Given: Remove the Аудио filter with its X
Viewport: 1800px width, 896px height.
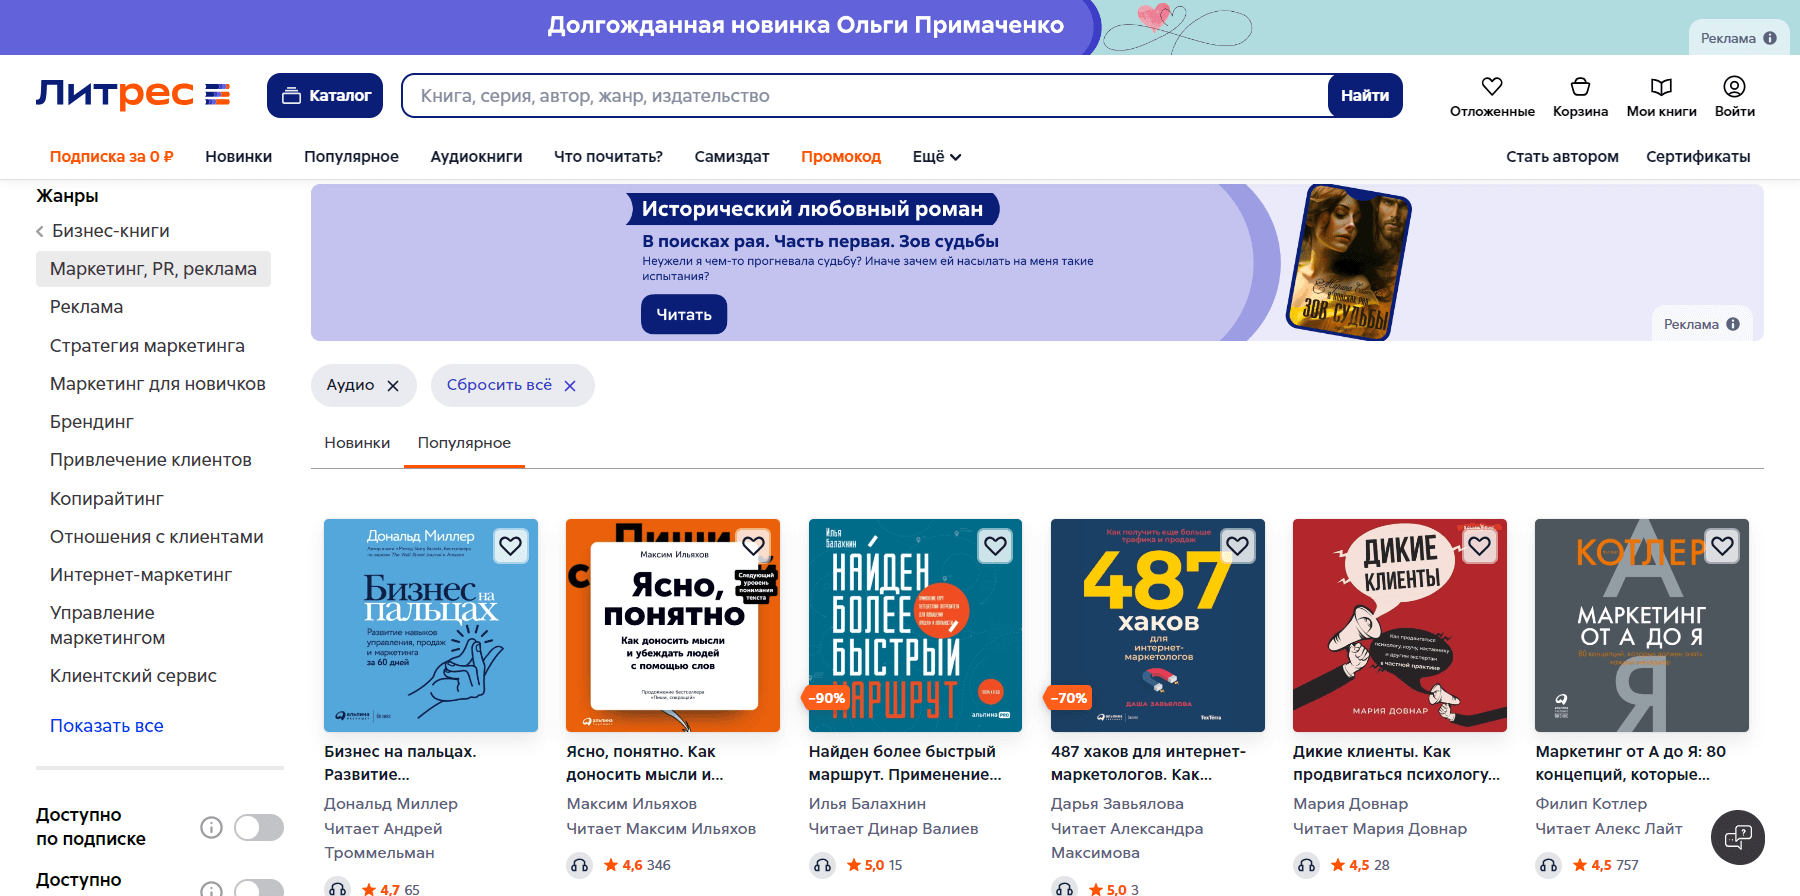Looking at the screenshot, I should click(x=393, y=386).
